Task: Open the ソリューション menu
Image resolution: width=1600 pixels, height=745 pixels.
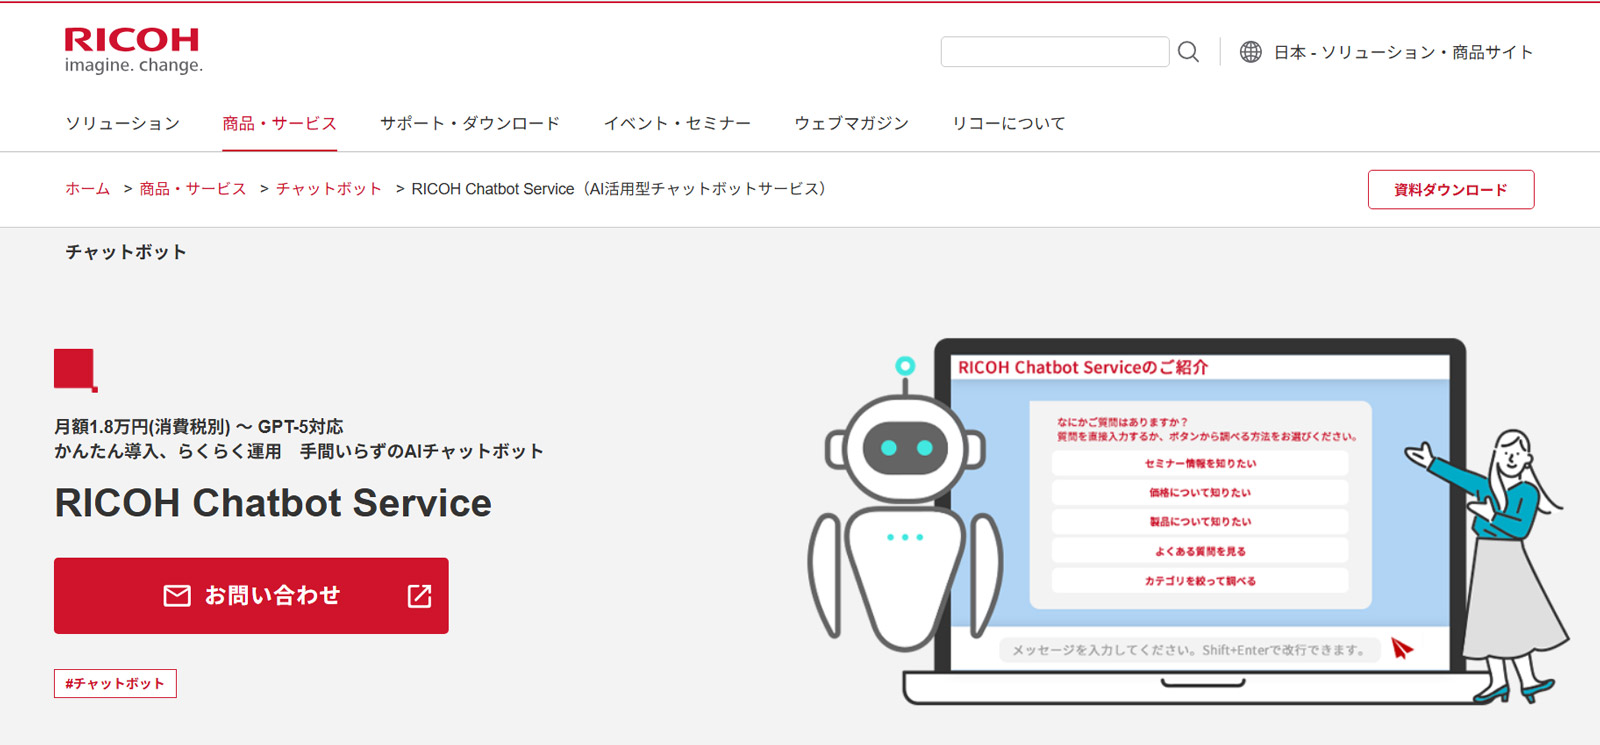Action: point(122,123)
